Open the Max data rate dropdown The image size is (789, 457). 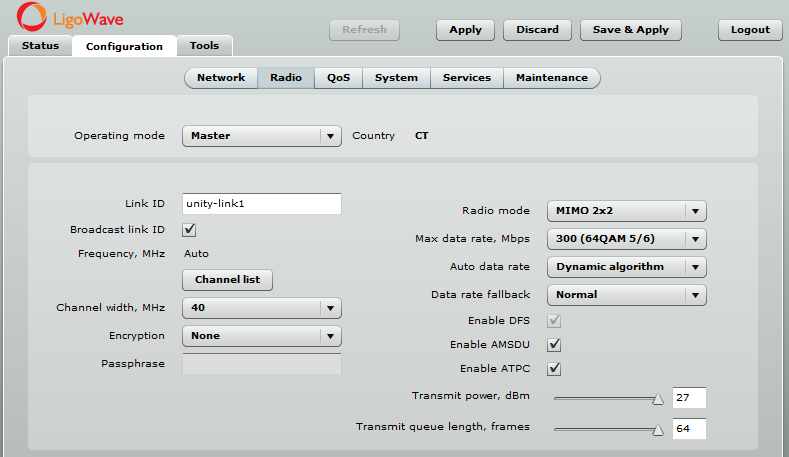pos(626,239)
